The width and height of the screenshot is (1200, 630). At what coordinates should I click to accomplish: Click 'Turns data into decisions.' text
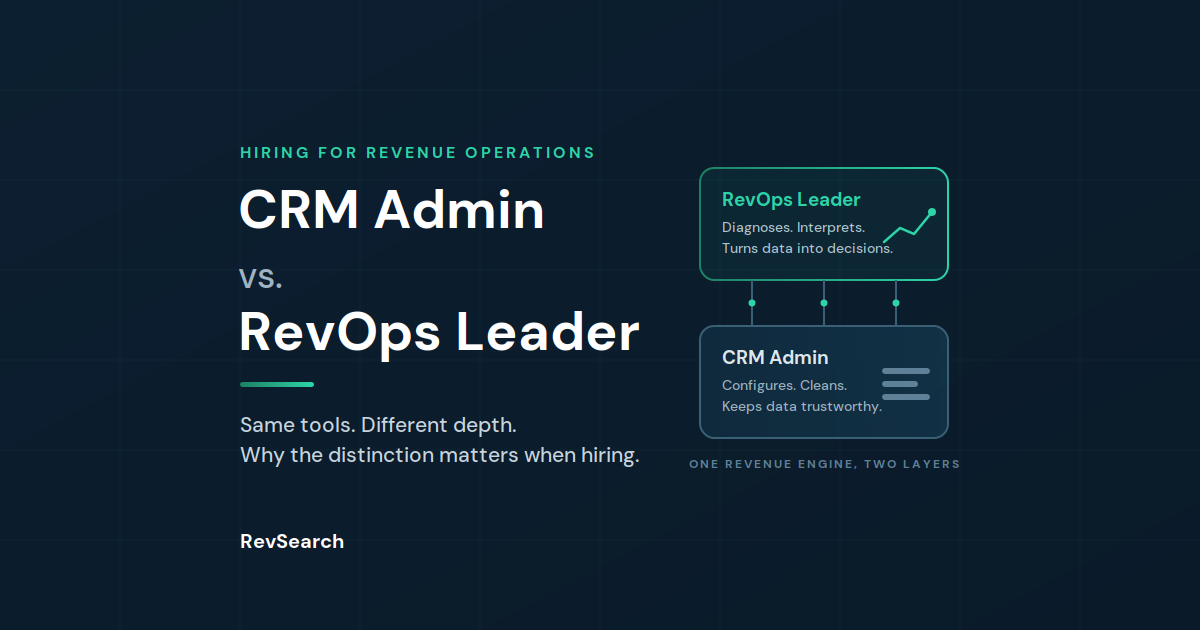click(807, 248)
